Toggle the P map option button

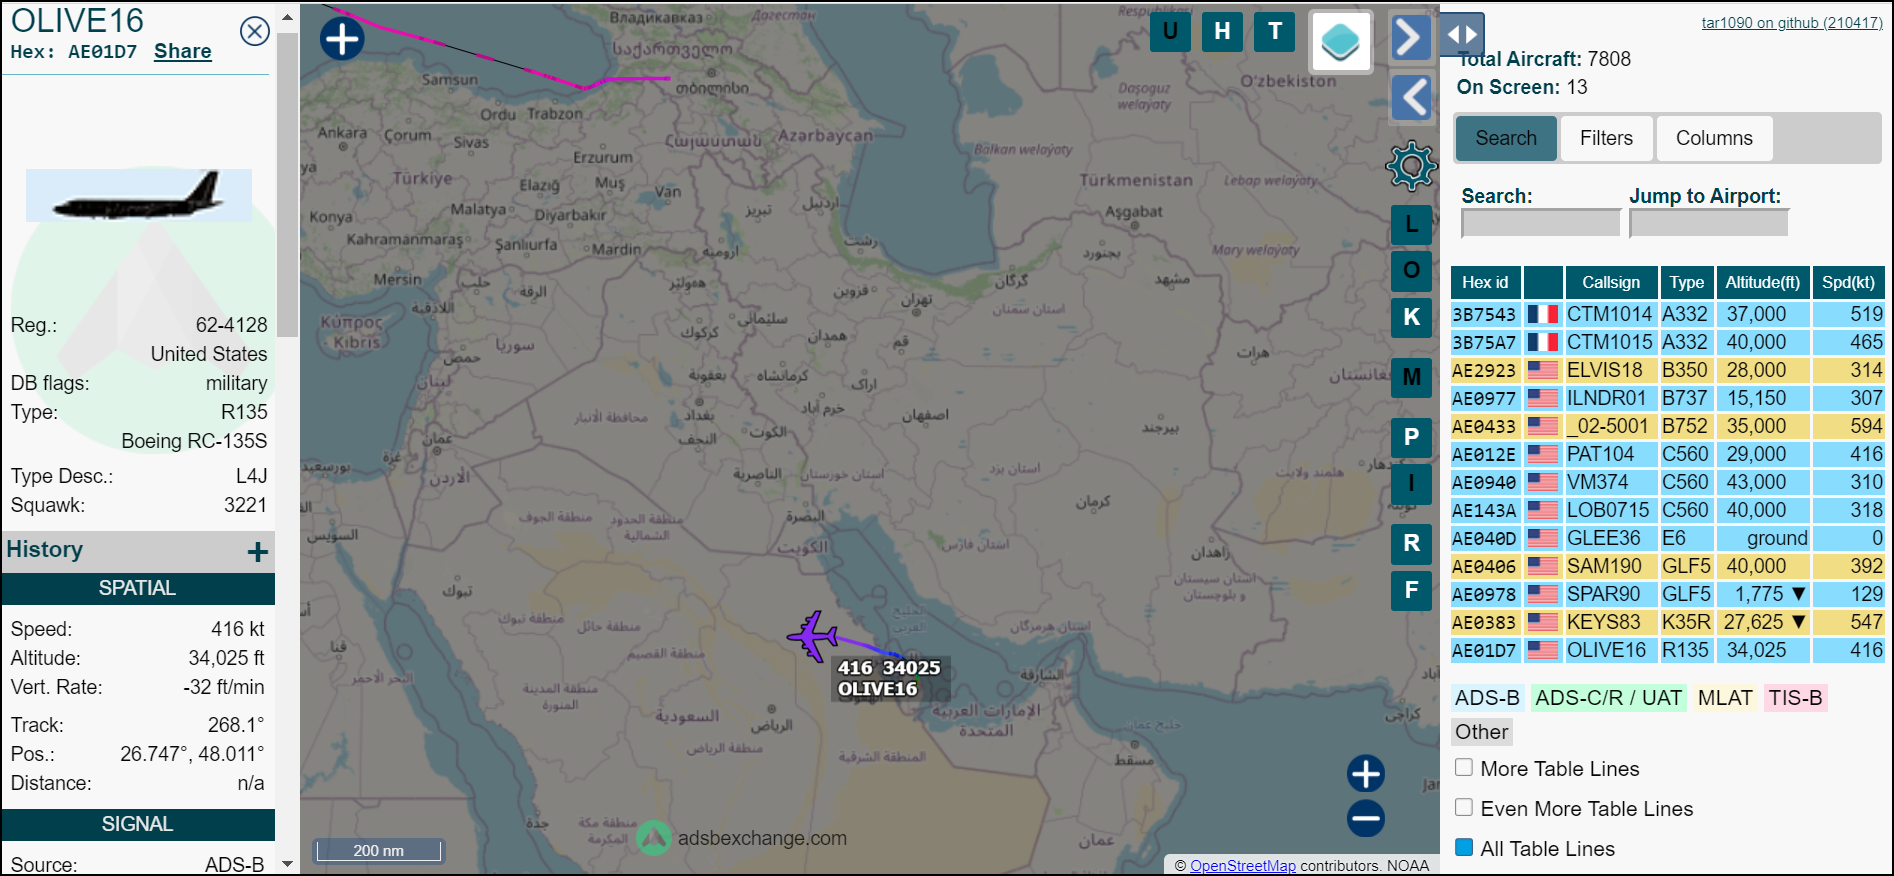tap(1411, 437)
